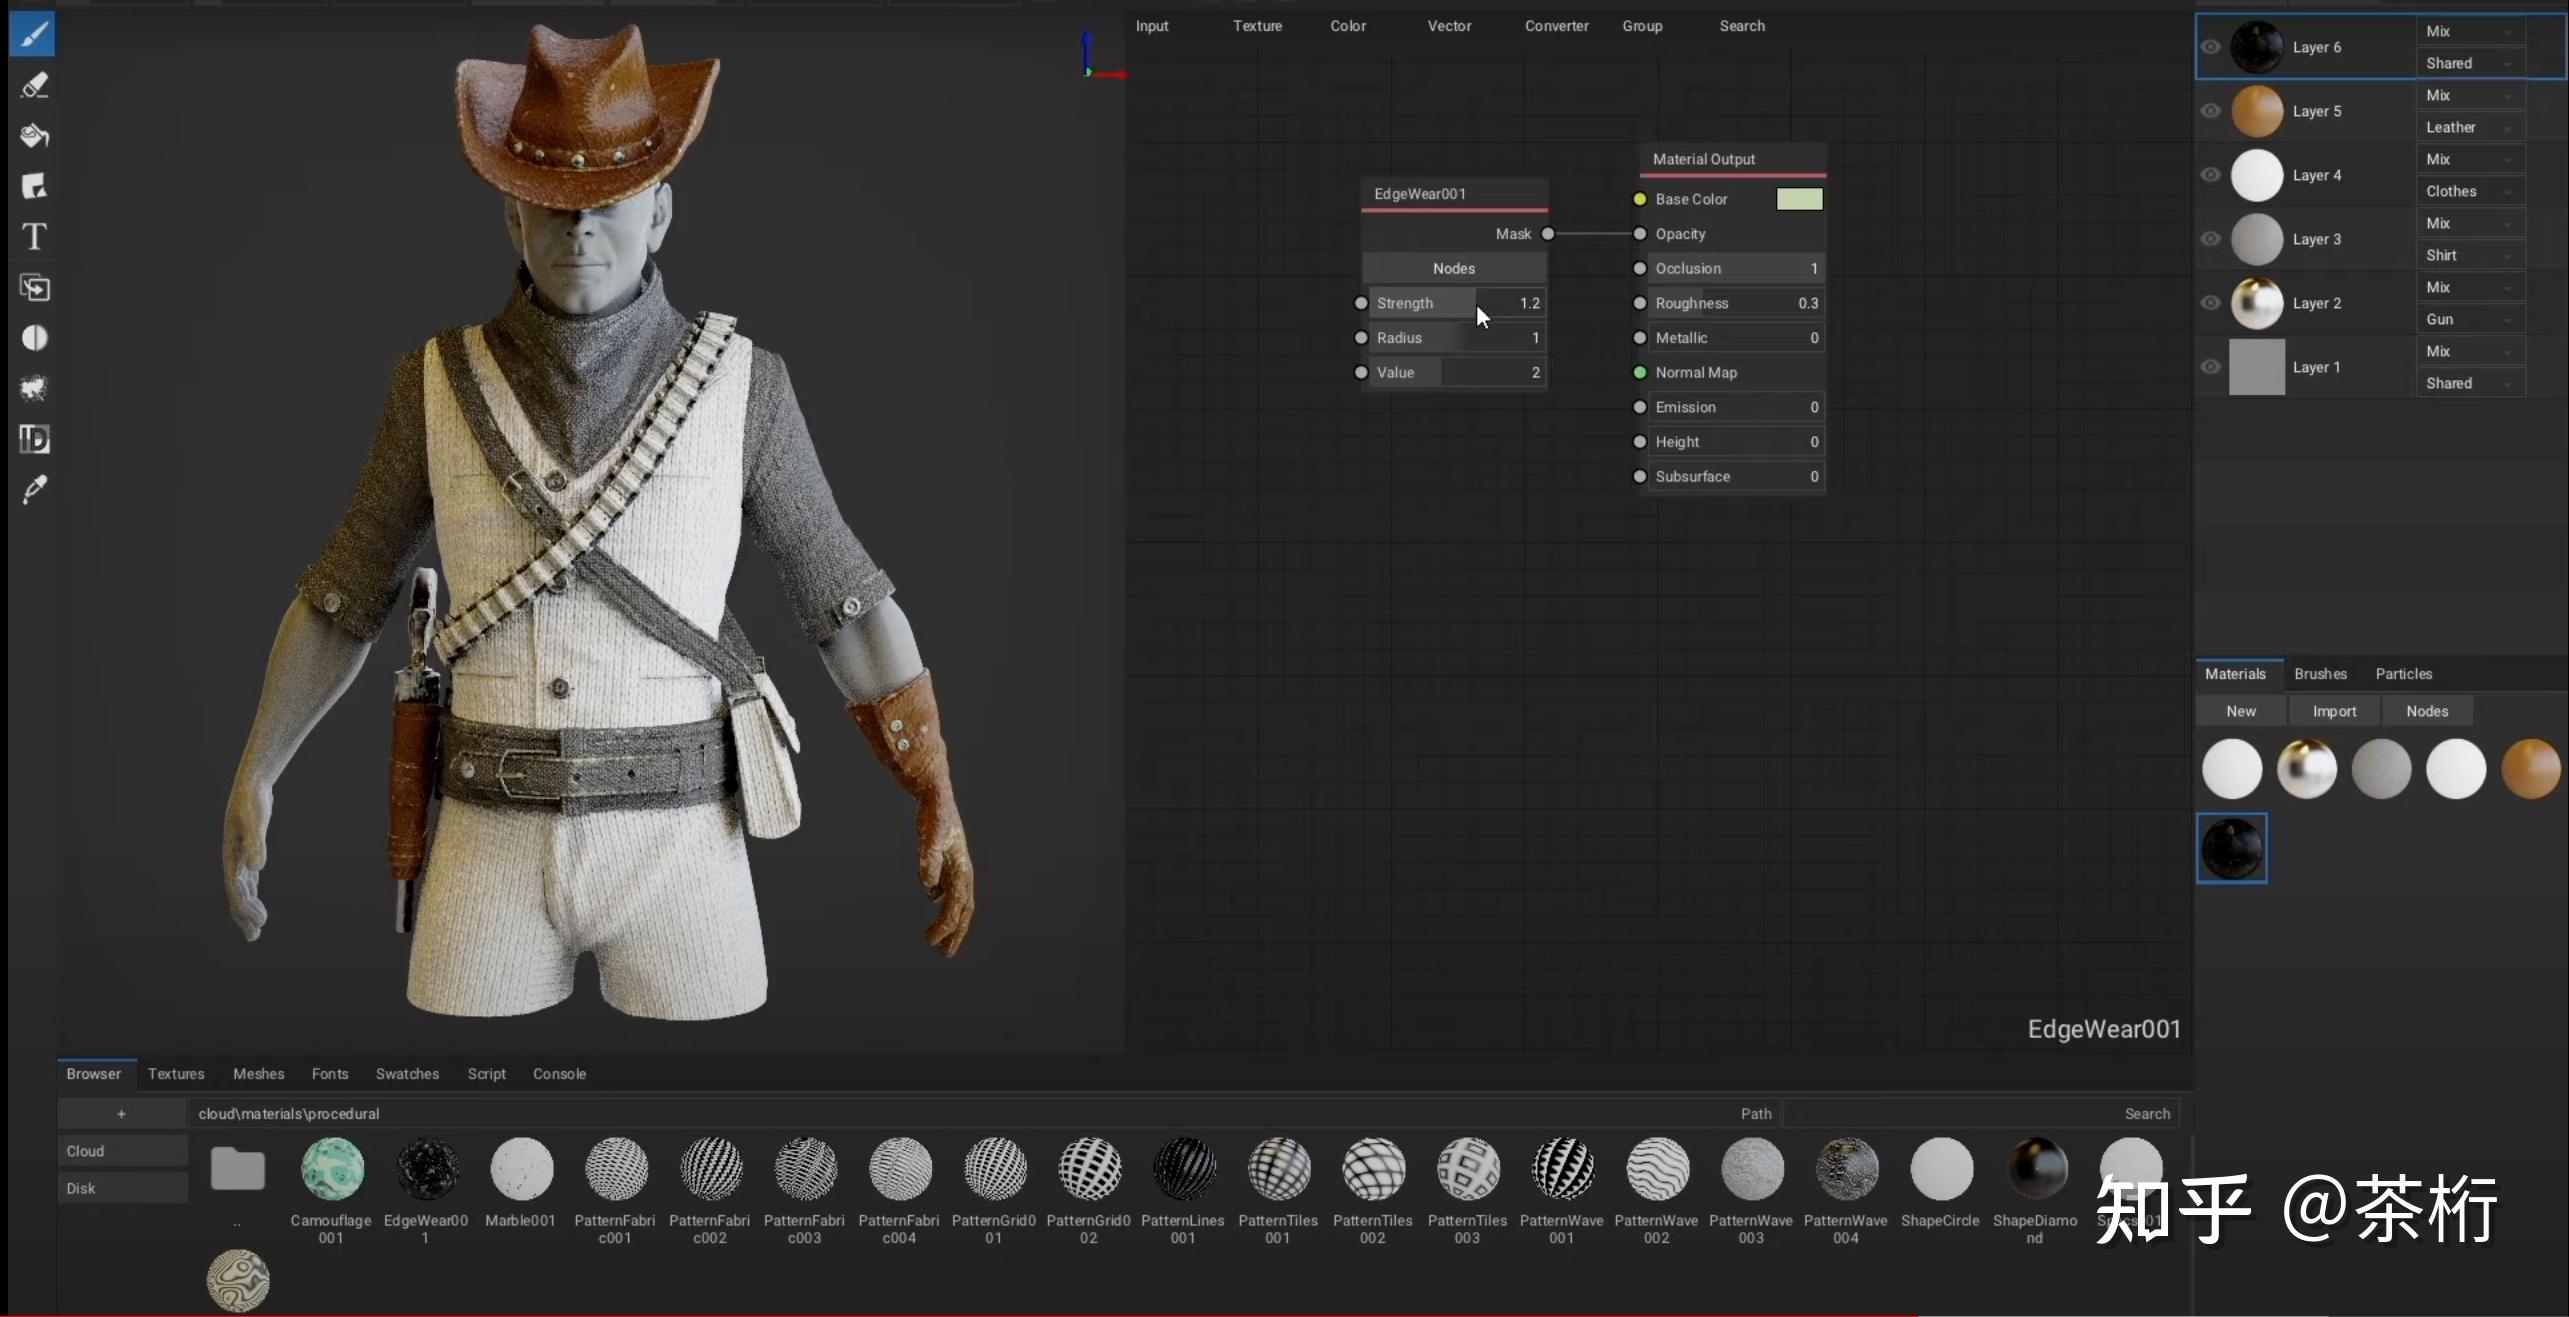2569x1317 pixels.
Task: Select the Eraser tool
Action: [35, 85]
